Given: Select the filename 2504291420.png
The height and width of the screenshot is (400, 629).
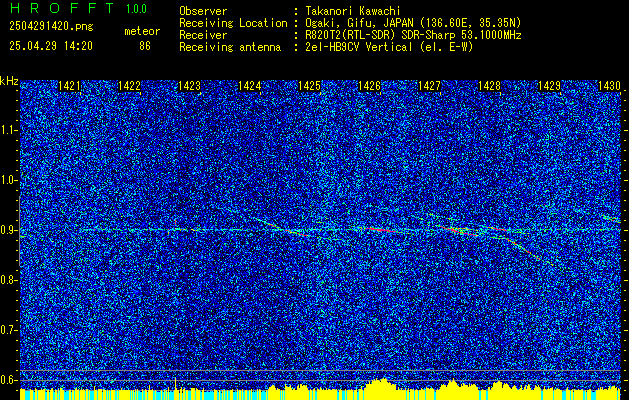Looking at the screenshot, I should [51, 27].
